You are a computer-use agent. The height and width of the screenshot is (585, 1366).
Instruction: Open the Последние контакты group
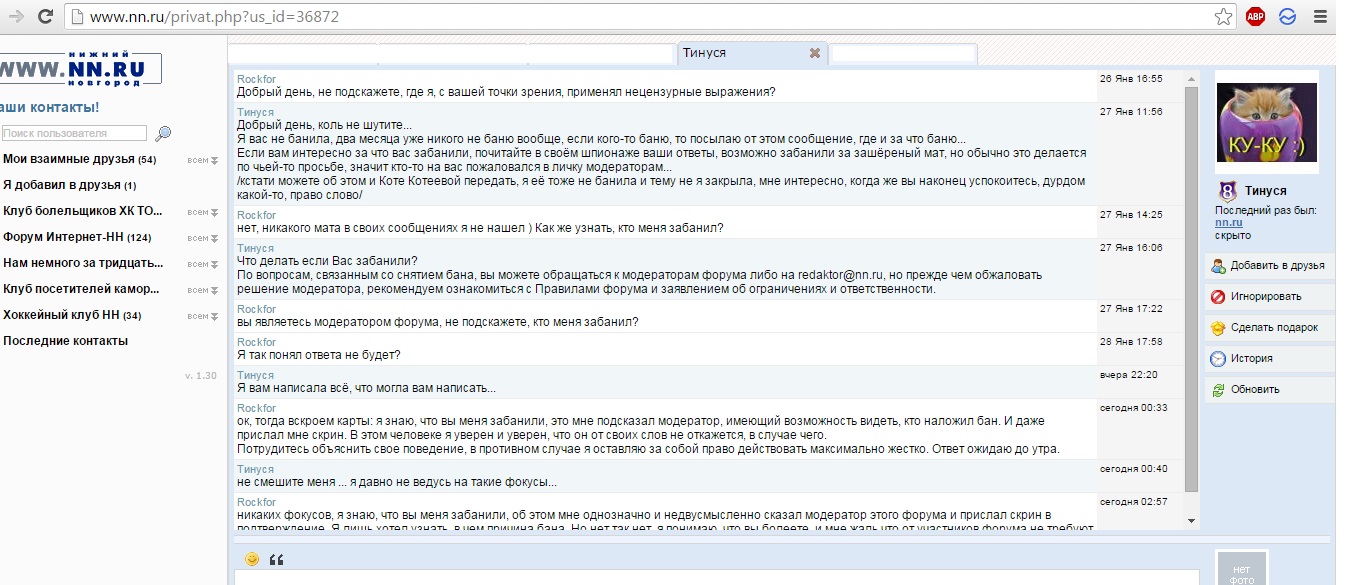coord(66,341)
